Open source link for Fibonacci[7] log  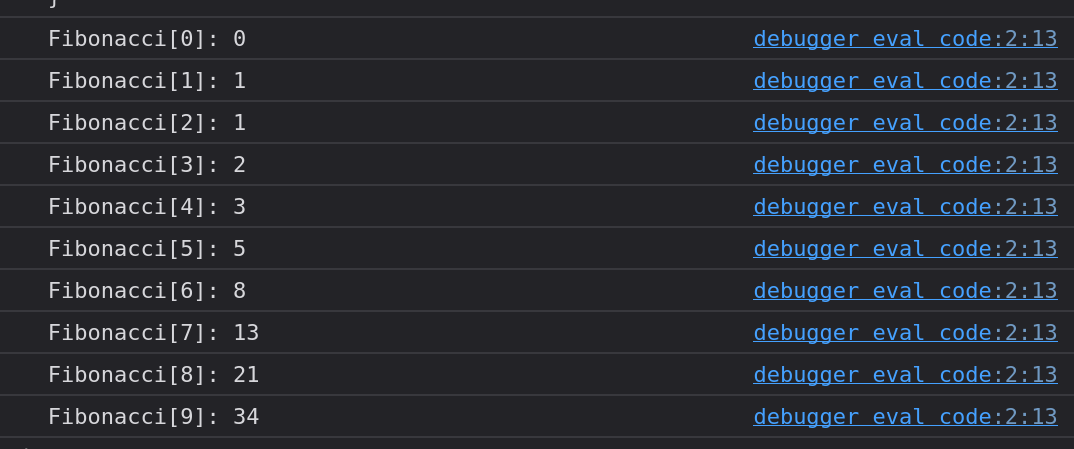(905, 333)
